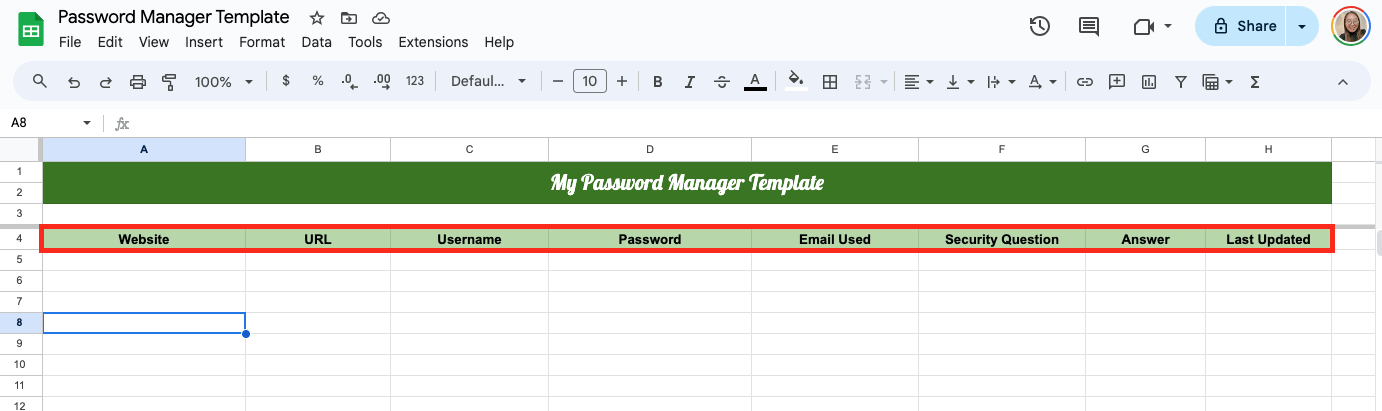Open the Functions sigma icon

coord(1255,82)
